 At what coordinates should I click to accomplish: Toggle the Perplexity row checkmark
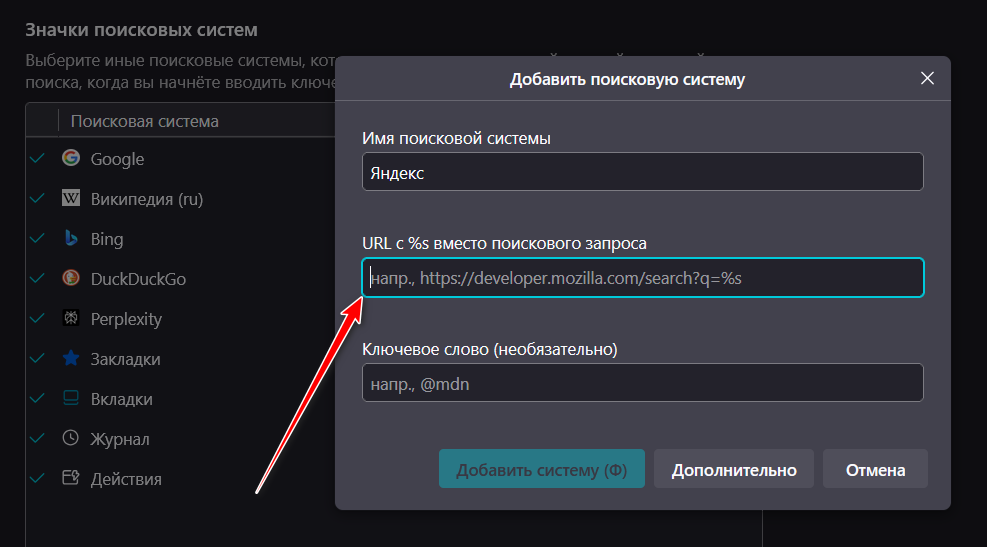click(x=38, y=318)
